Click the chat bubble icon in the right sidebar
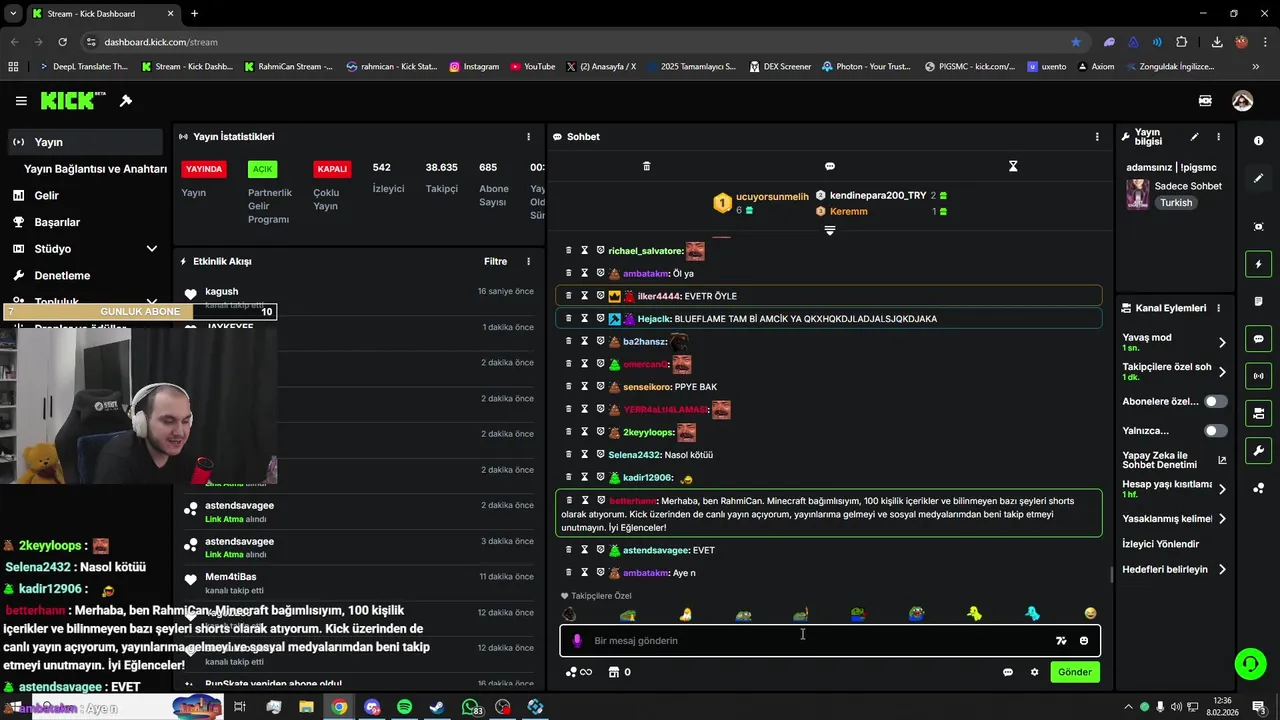1280x720 pixels. [1258, 339]
